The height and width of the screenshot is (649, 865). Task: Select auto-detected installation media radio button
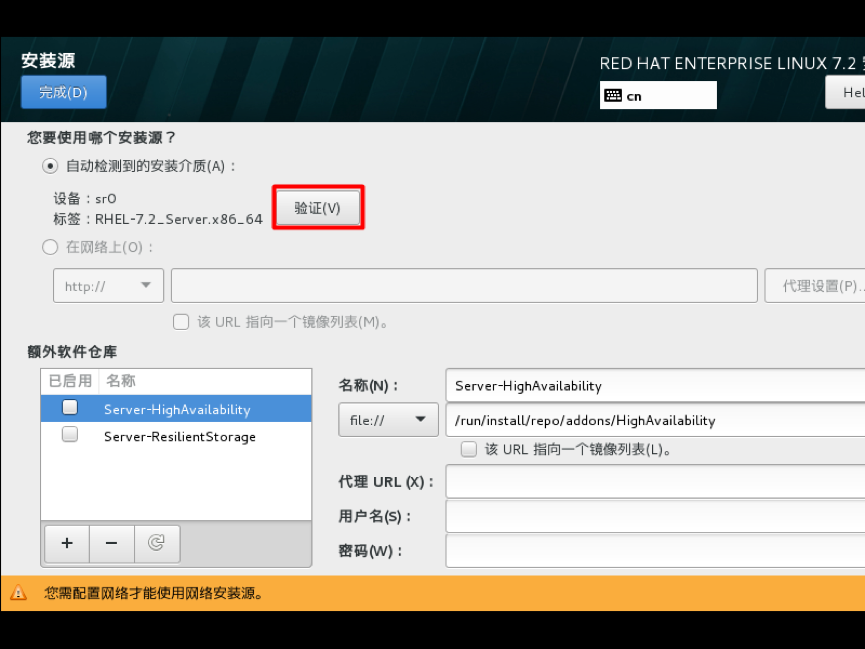click(50, 166)
